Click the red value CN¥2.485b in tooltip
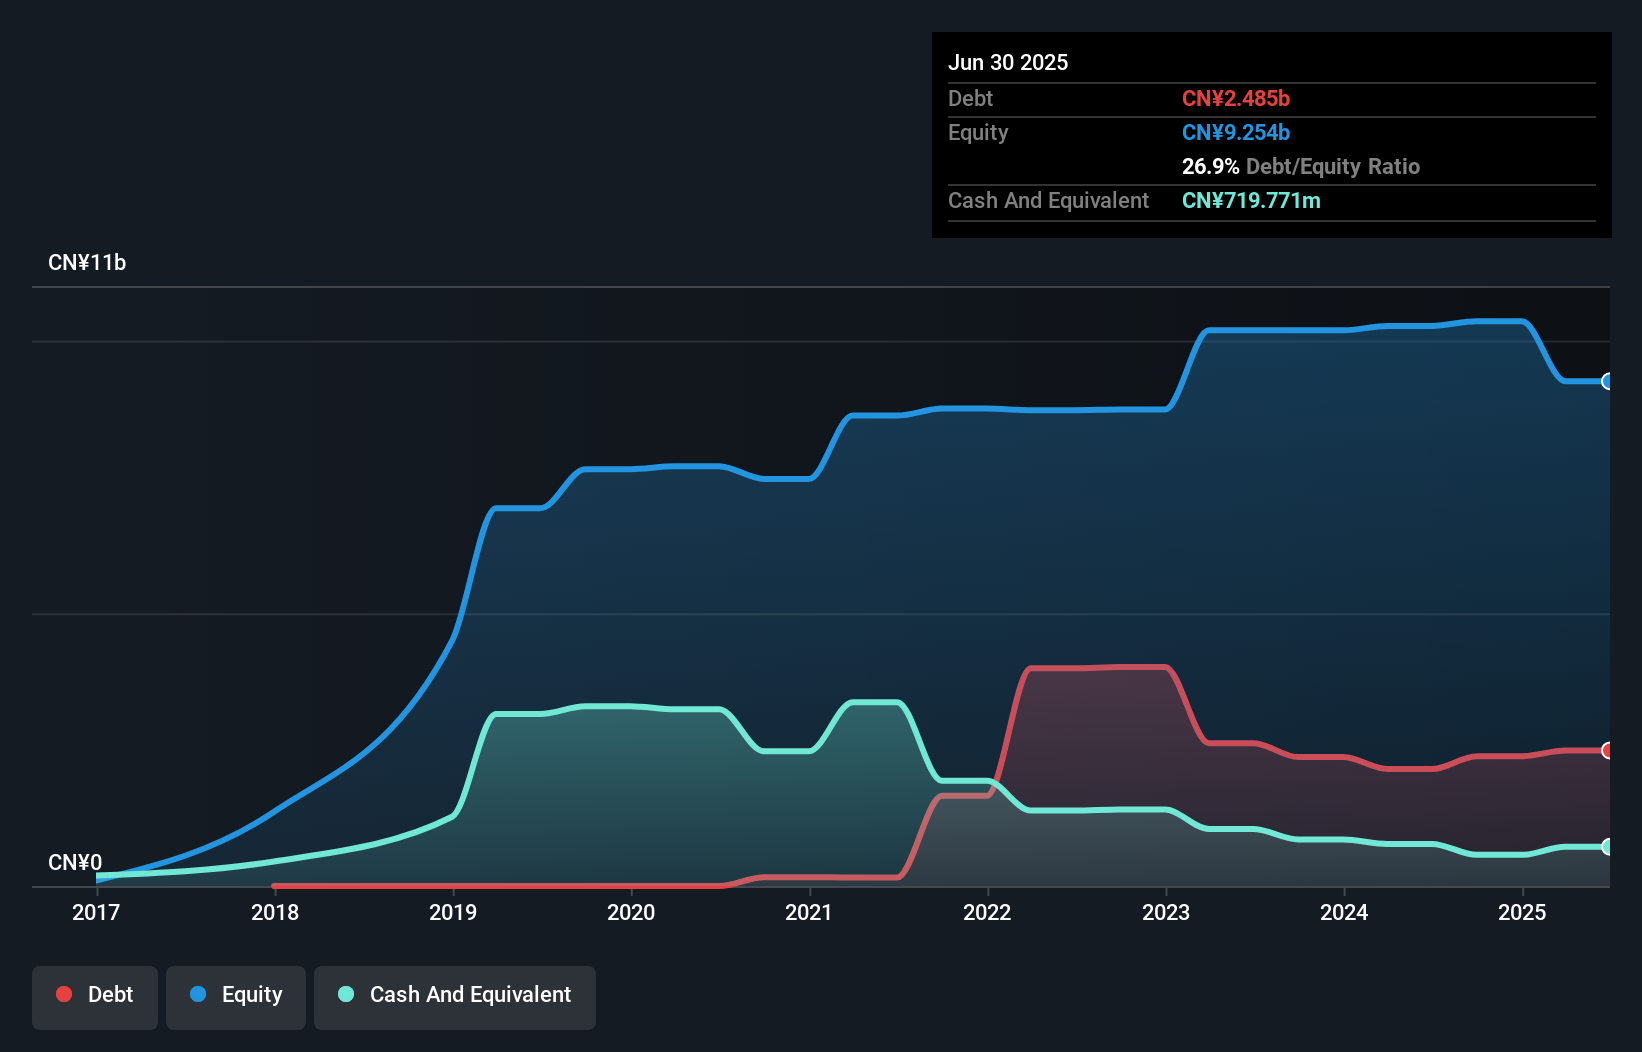 click(1236, 98)
